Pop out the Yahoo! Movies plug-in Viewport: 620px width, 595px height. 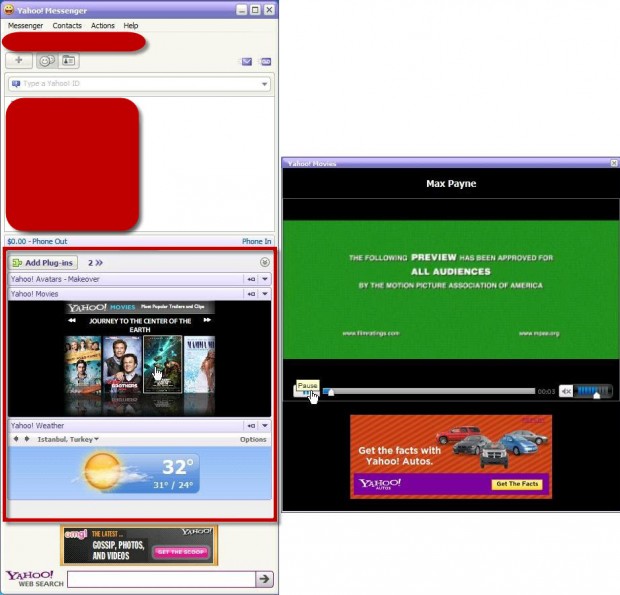click(251, 294)
